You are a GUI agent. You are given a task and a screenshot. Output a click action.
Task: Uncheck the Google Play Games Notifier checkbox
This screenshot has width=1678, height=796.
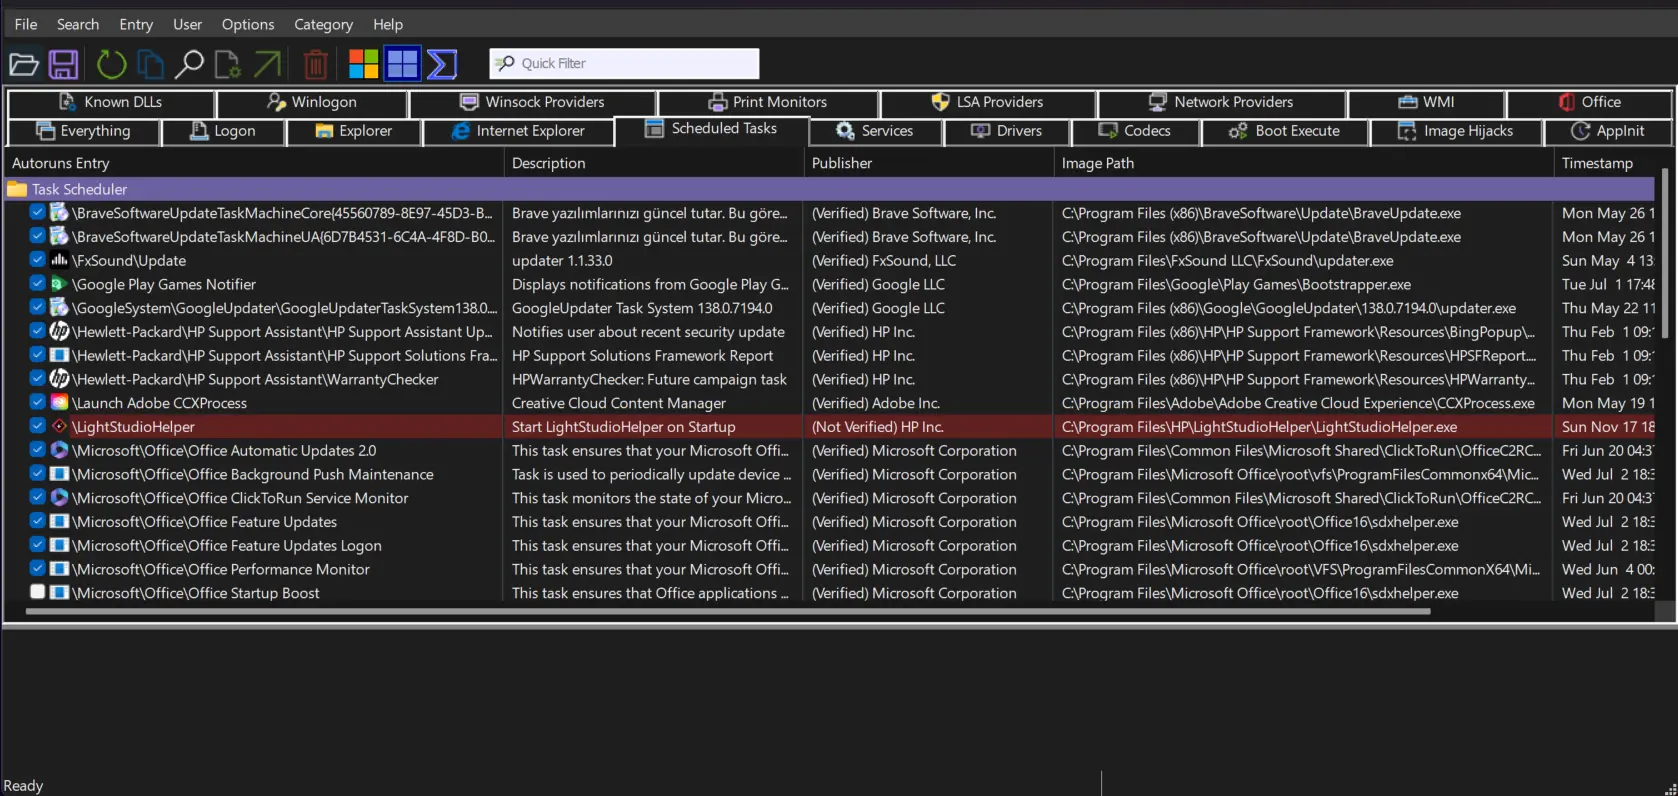[37, 284]
